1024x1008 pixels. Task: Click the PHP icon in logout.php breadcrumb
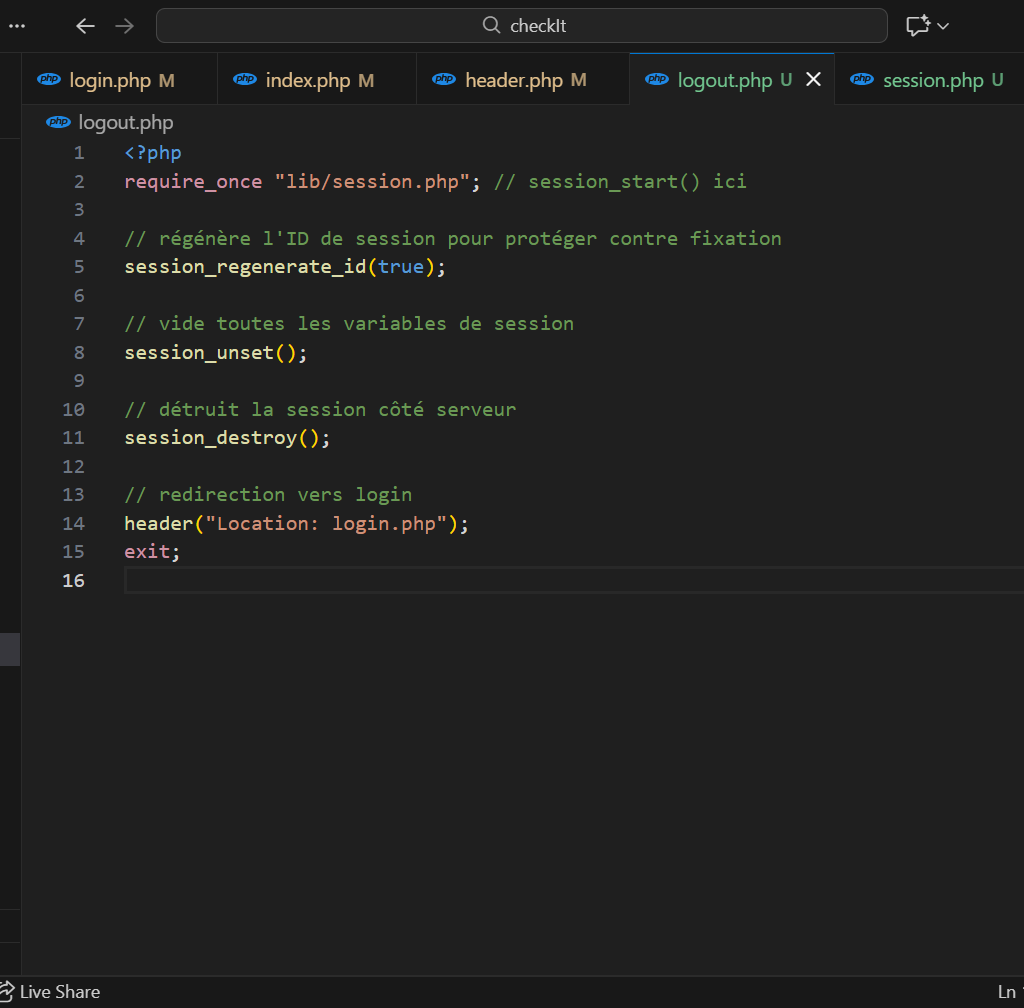59,122
